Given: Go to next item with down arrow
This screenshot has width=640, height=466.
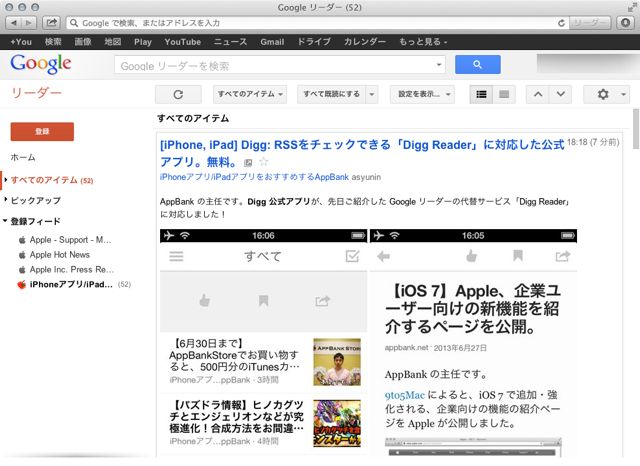Looking at the screenshot, I should coord(560,94).
